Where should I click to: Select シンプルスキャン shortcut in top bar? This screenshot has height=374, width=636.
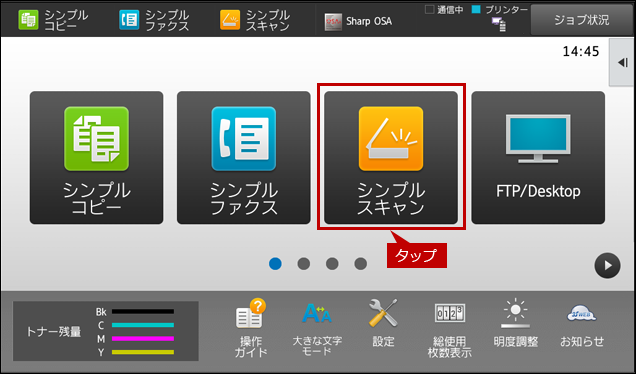tap(256, 20)
